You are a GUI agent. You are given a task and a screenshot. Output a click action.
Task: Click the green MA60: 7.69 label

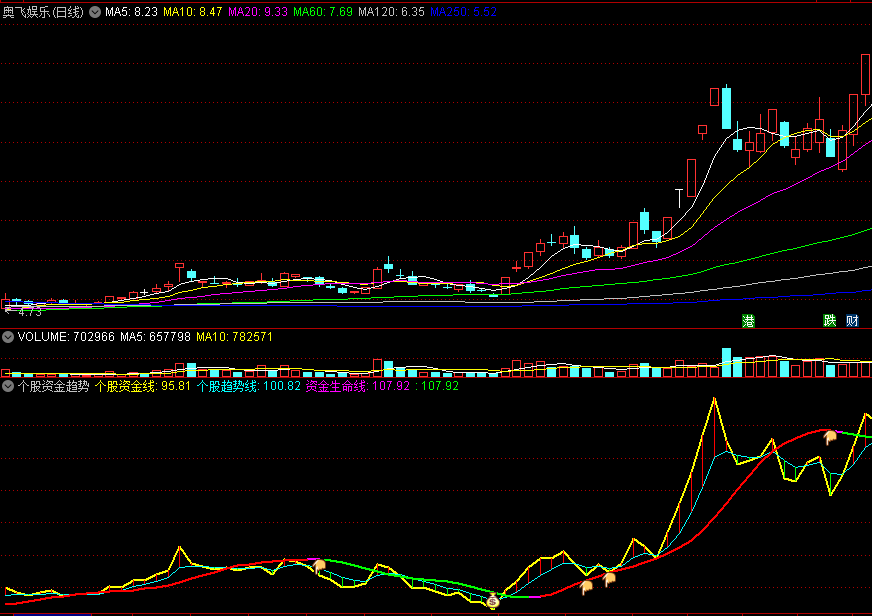(323, 12)
